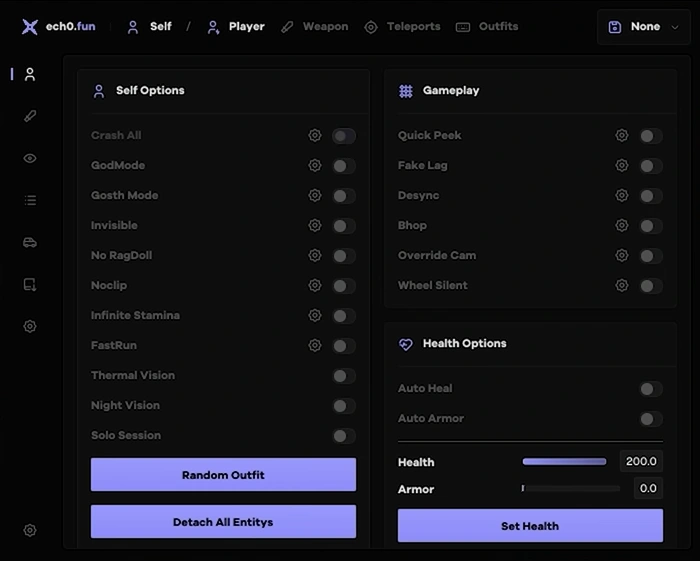
Task: Open the bottom settings gear in the sidebar
Action: pyautogui.click(x=30, y=530)
